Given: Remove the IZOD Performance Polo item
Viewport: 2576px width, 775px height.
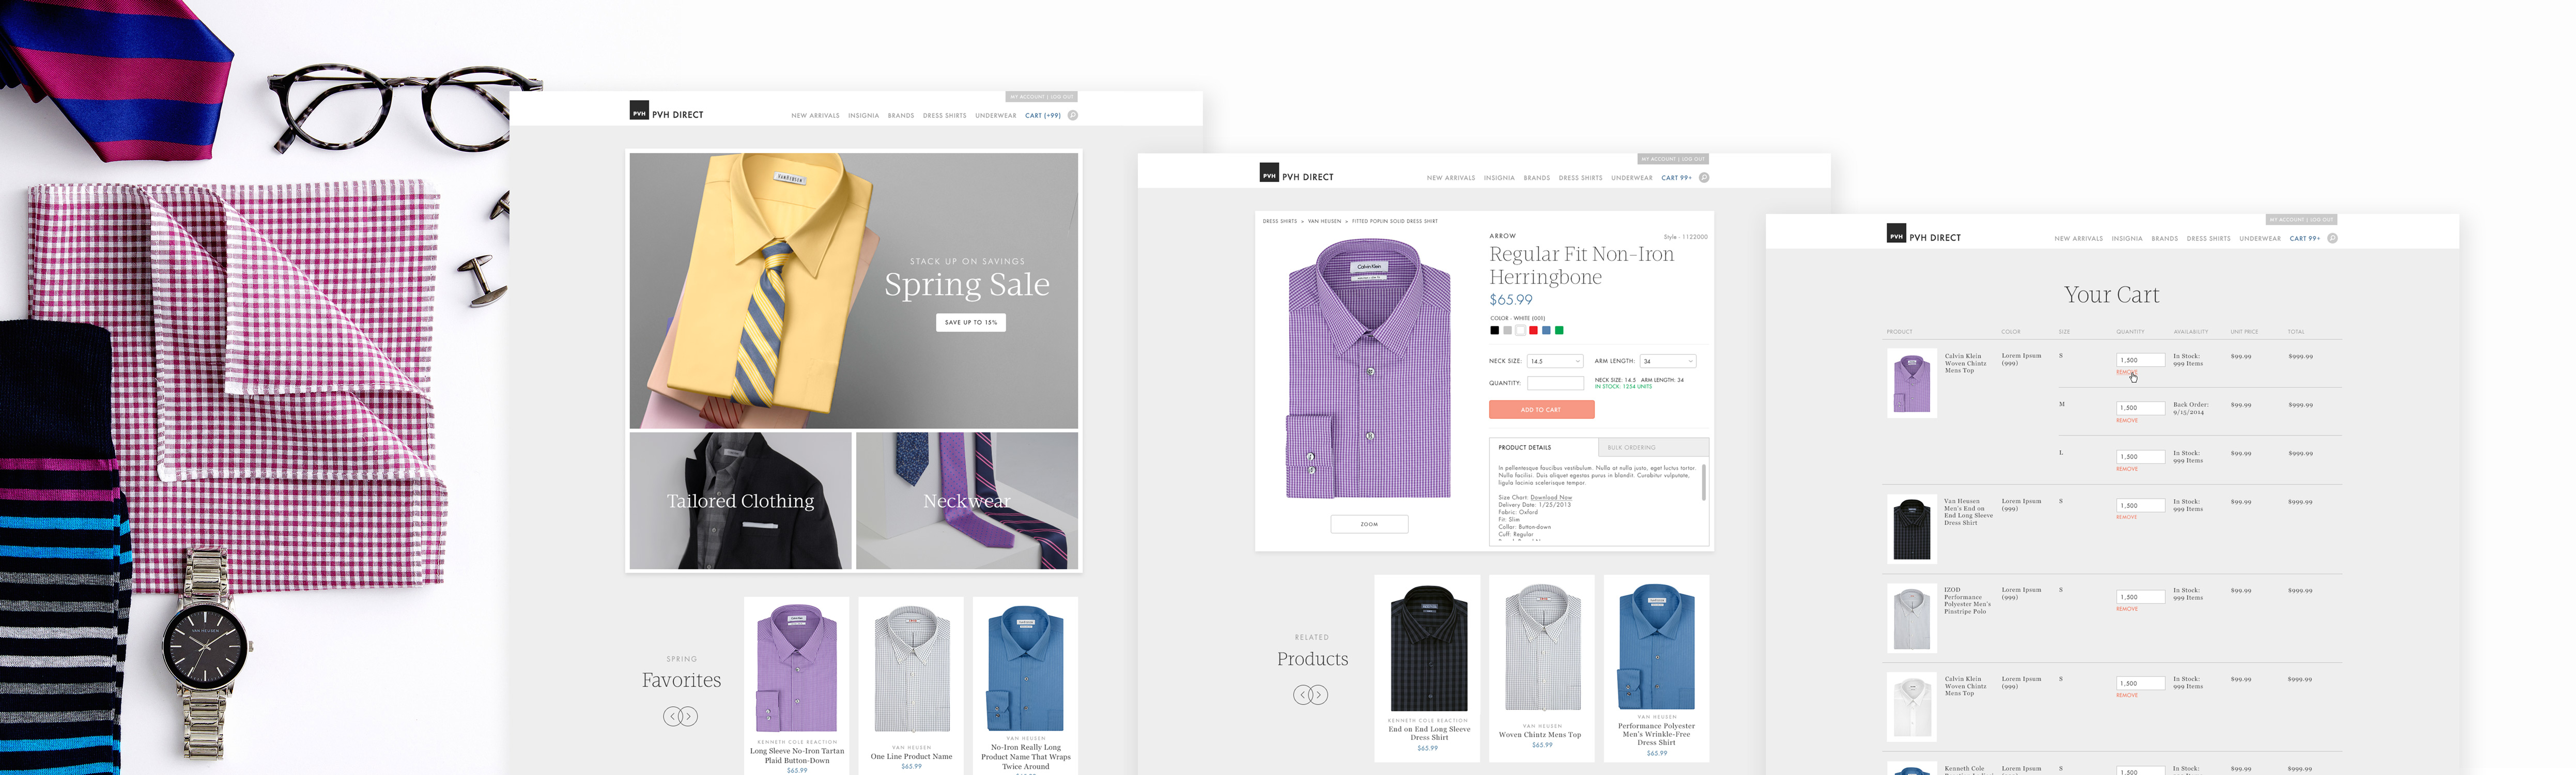Looking at the screenshot, I should click(2127, 609).
